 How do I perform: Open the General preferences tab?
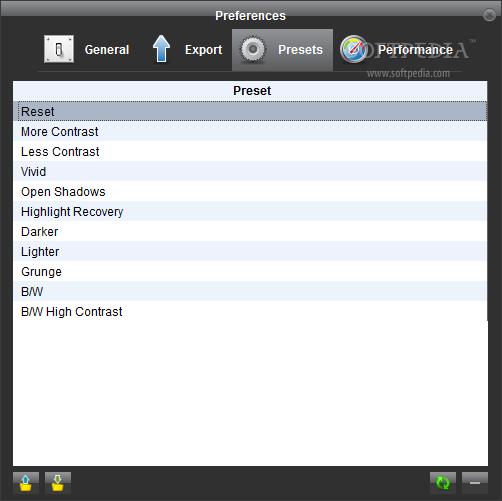point(87,50)
